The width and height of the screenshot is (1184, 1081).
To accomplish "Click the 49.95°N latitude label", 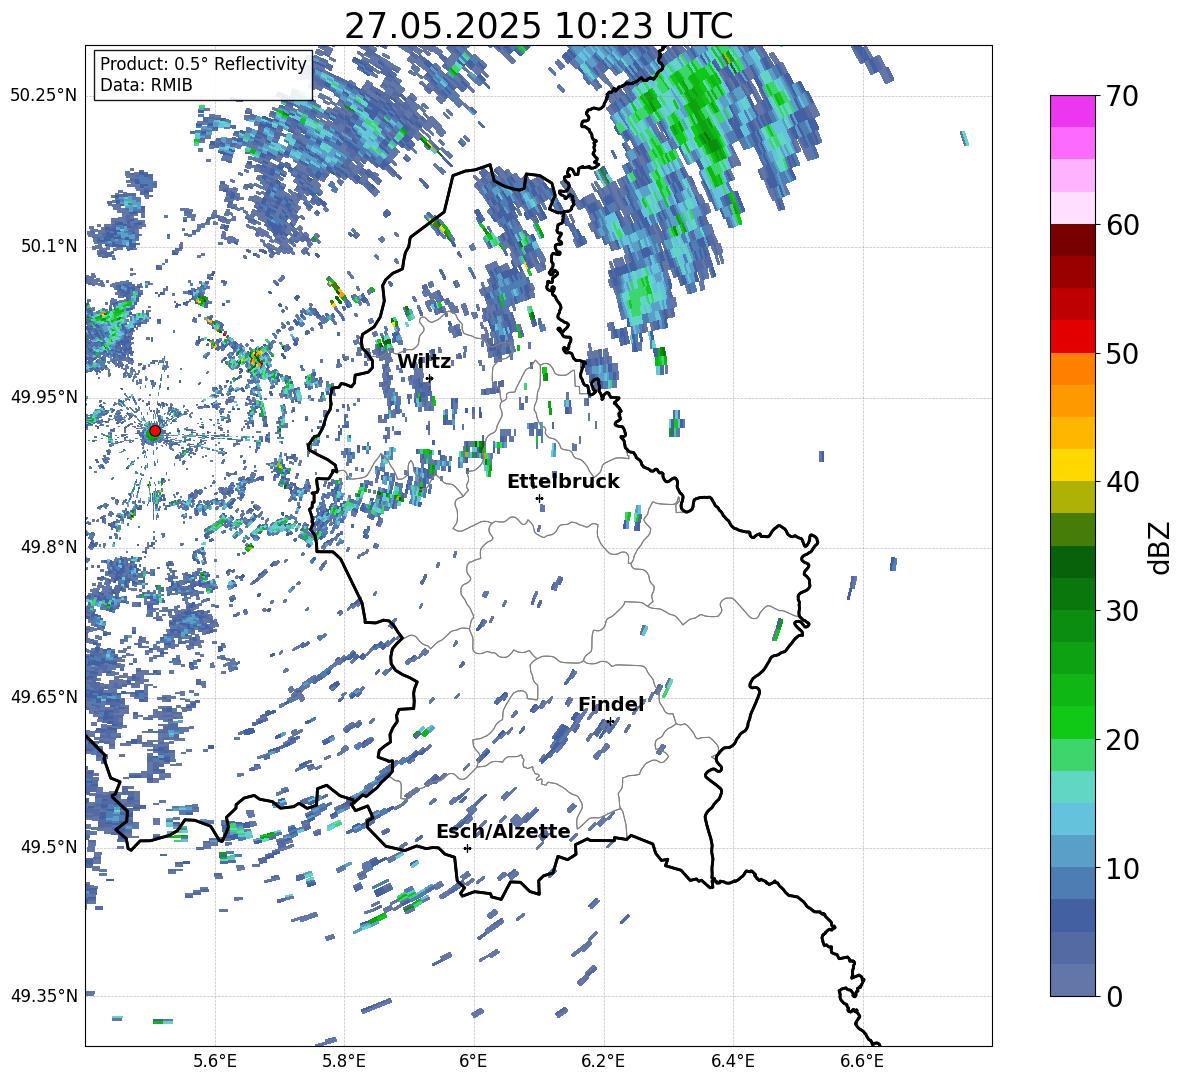I will coord(44,396).
